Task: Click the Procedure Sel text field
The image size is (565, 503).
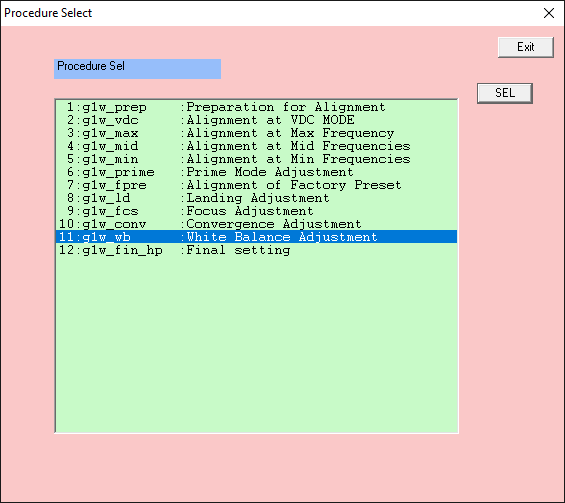Action: (137, 69)
